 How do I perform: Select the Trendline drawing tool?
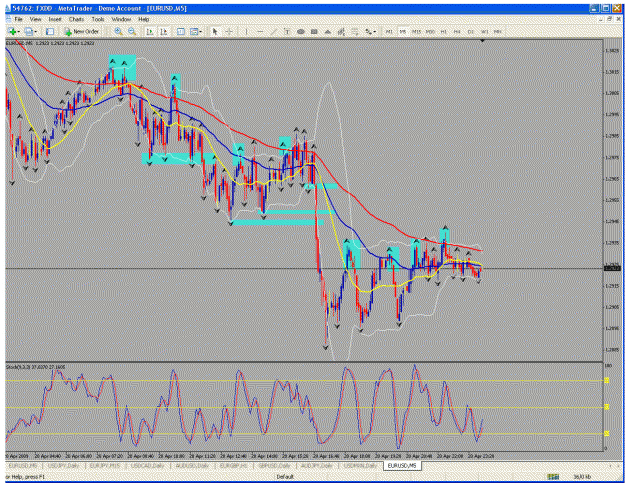[274, 31]
